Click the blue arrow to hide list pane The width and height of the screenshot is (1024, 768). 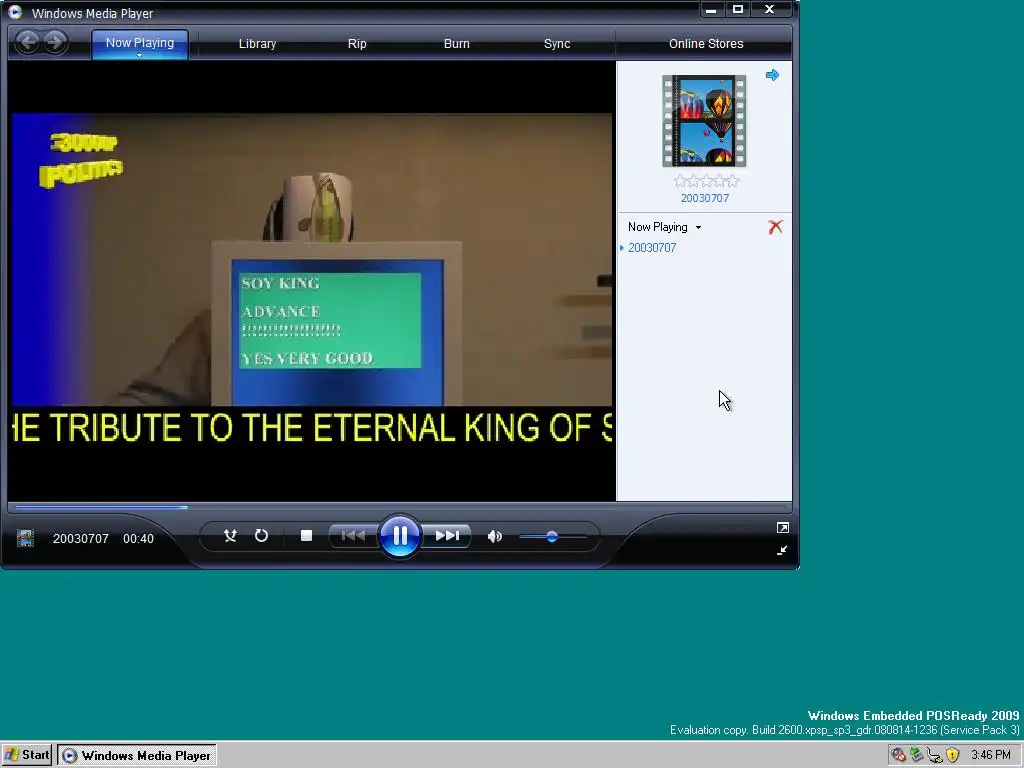click(x=773, y=75)
